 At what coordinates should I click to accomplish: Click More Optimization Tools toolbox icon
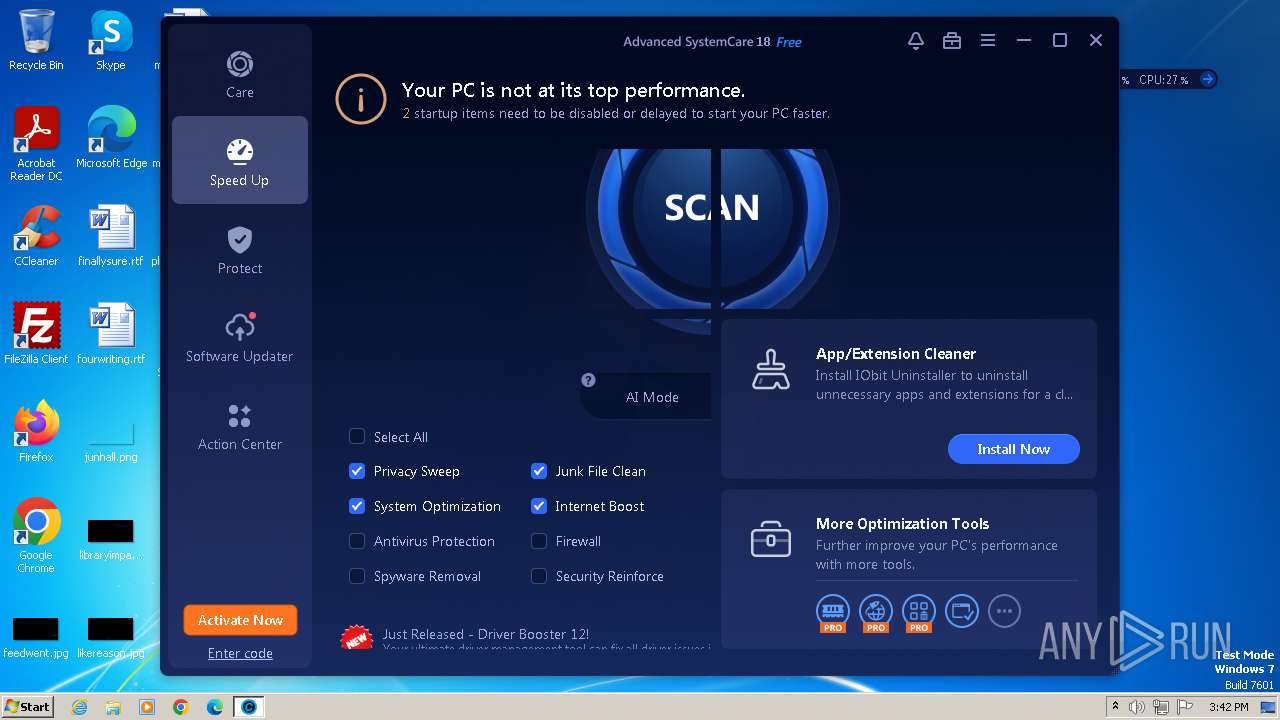coord(770,540)
